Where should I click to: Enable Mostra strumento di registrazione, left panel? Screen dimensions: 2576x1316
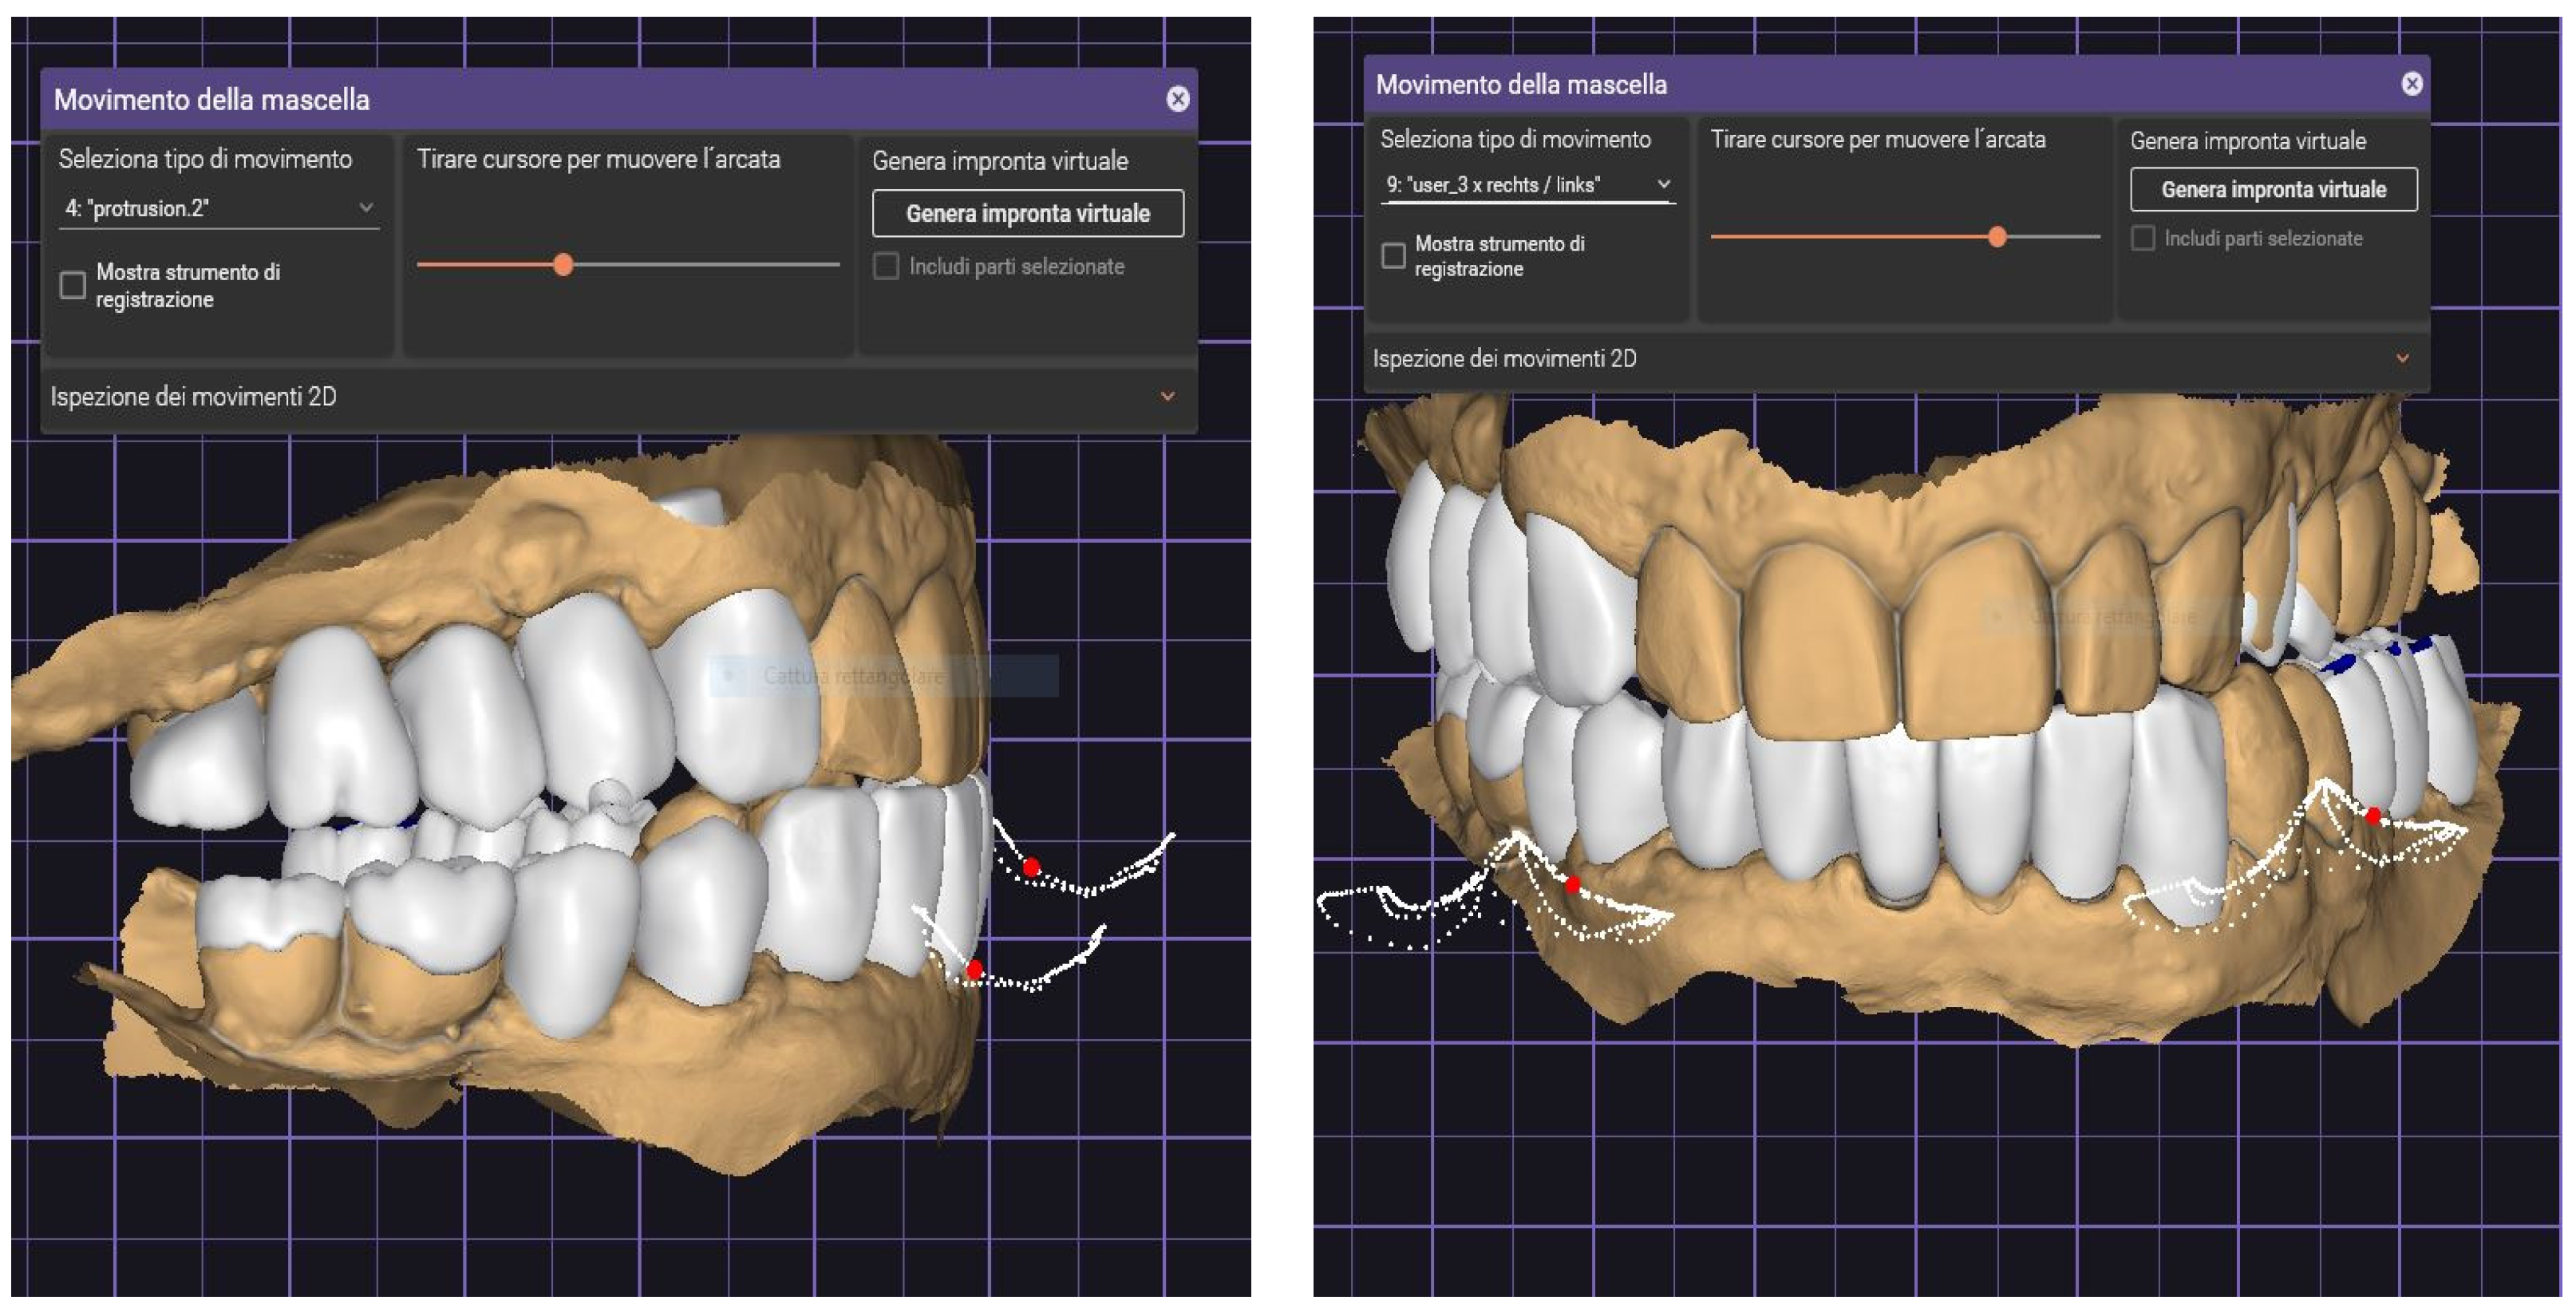tap(73, 286)
